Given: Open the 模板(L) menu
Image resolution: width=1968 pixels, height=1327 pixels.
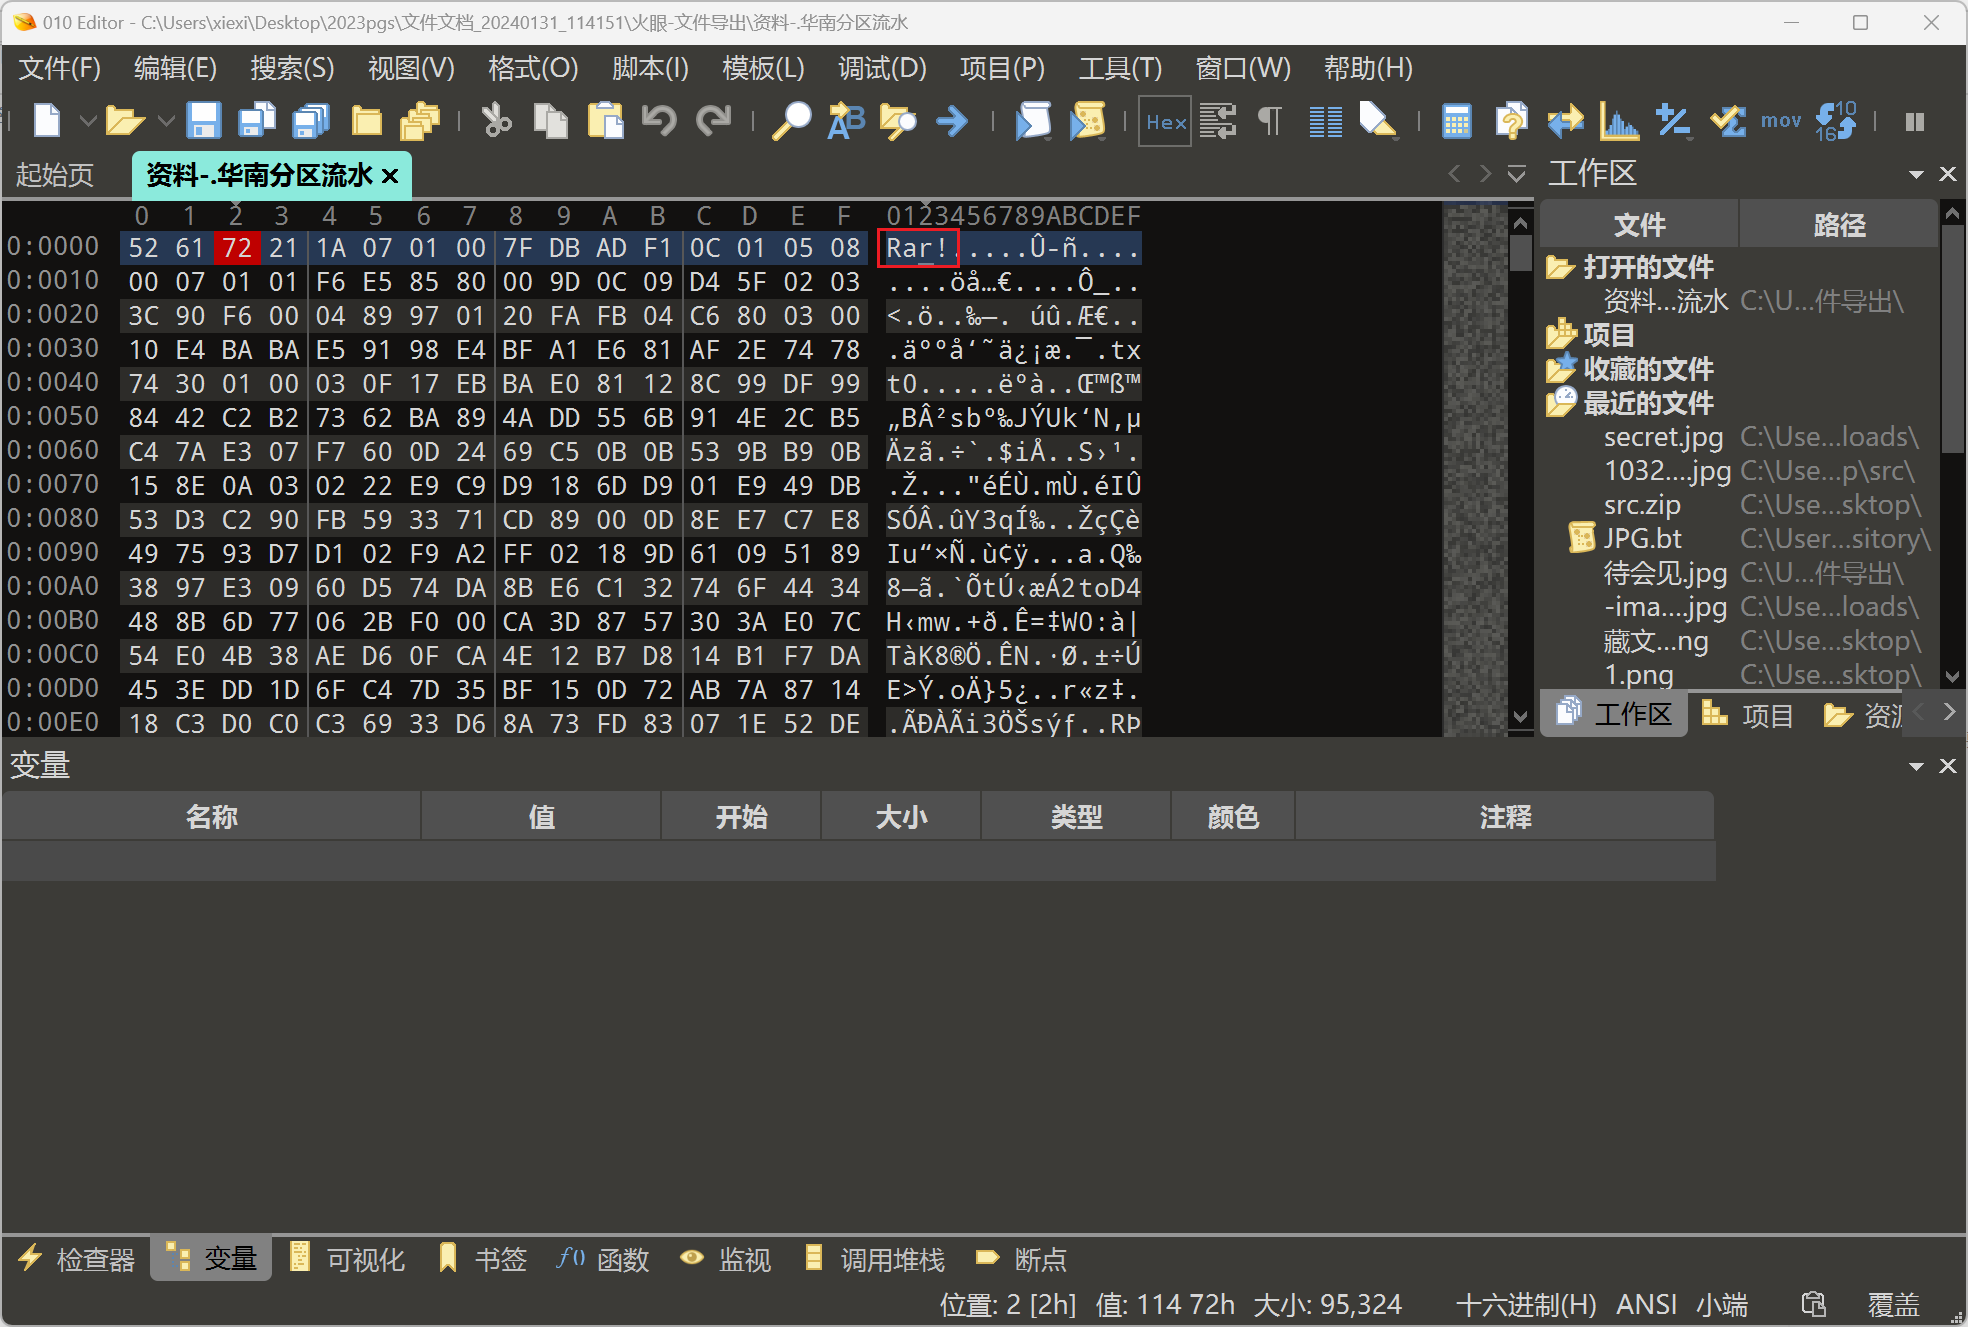Looking at the screenshot, I should tap(763, 68).
